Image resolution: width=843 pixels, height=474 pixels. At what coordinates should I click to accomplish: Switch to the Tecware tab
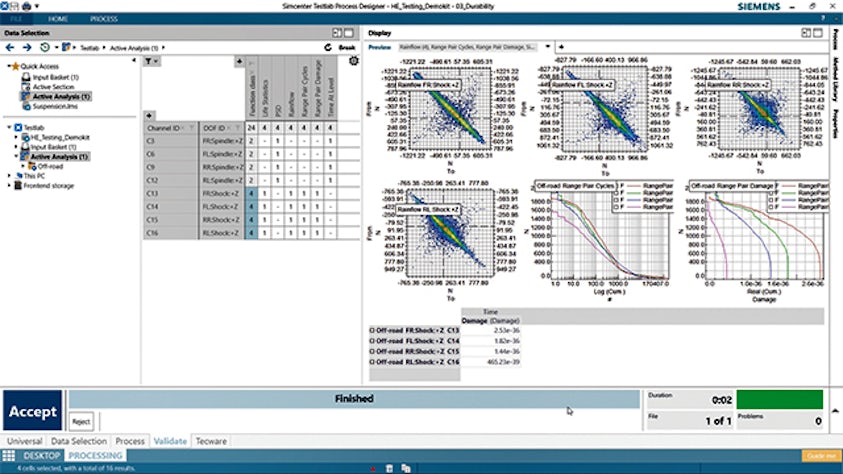[x=211, y=441]
